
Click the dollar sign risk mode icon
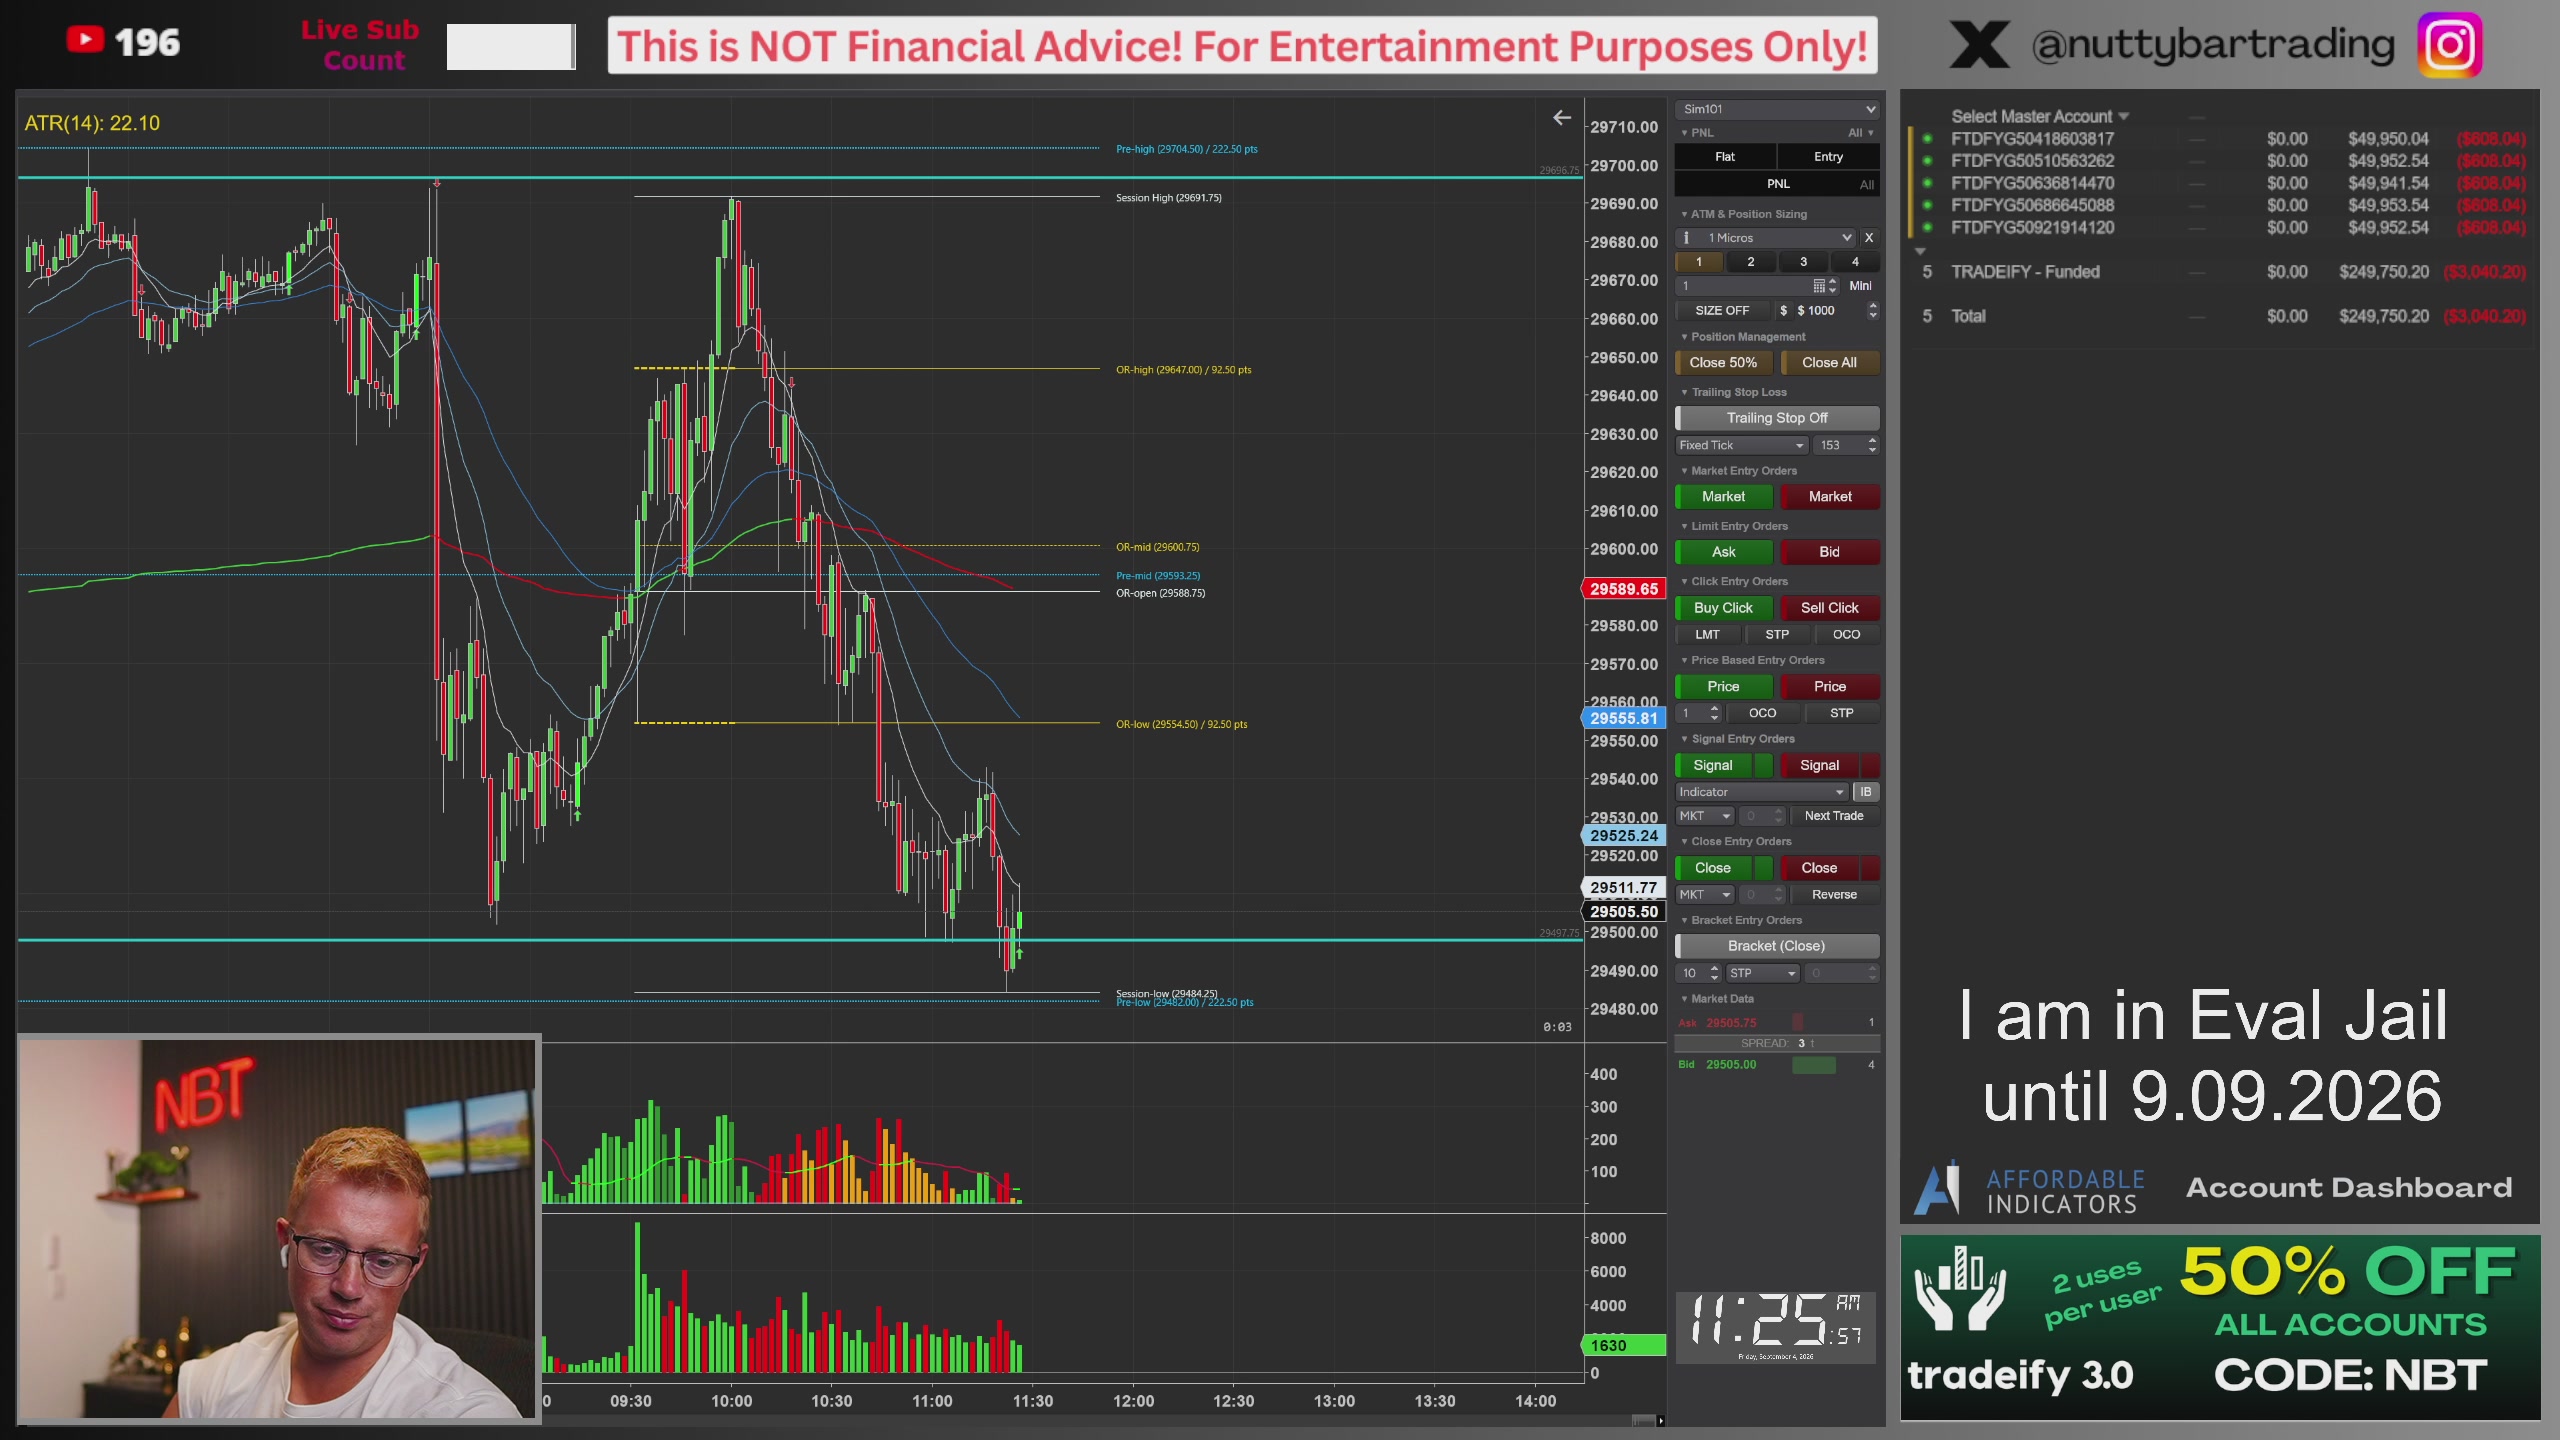tap(1783, 311)
